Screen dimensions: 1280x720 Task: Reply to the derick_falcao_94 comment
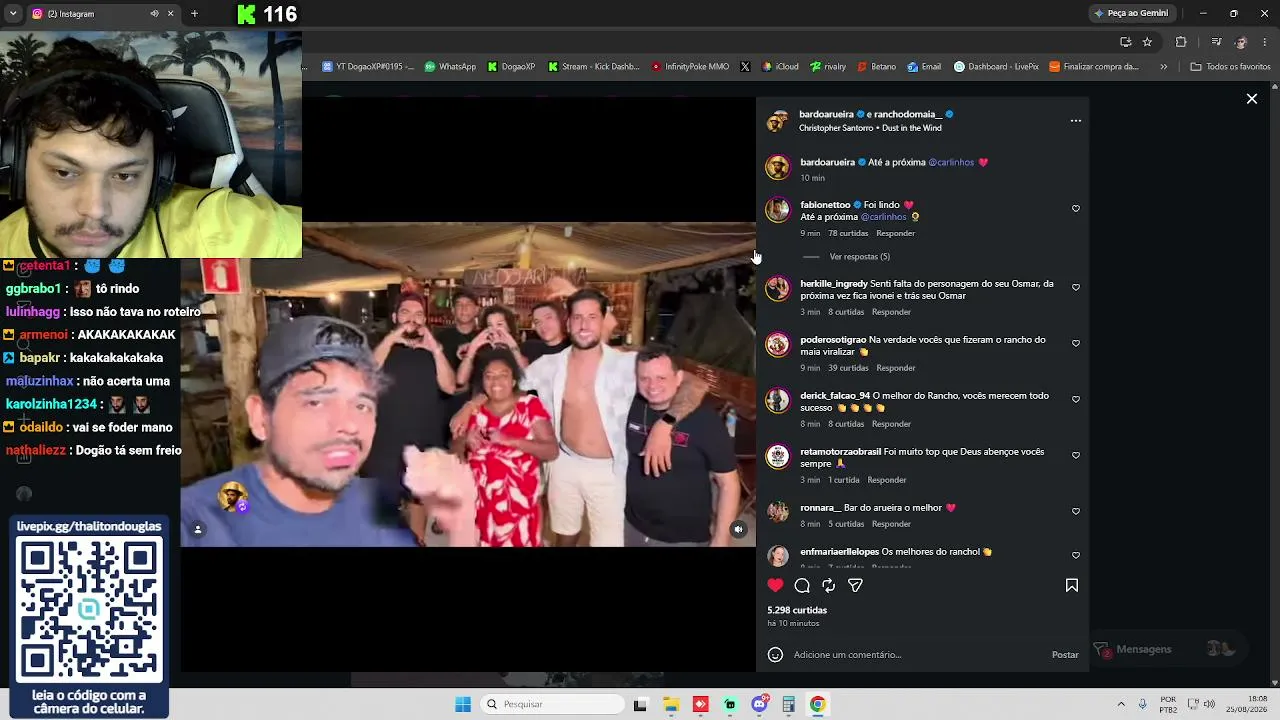pos(891,424)
